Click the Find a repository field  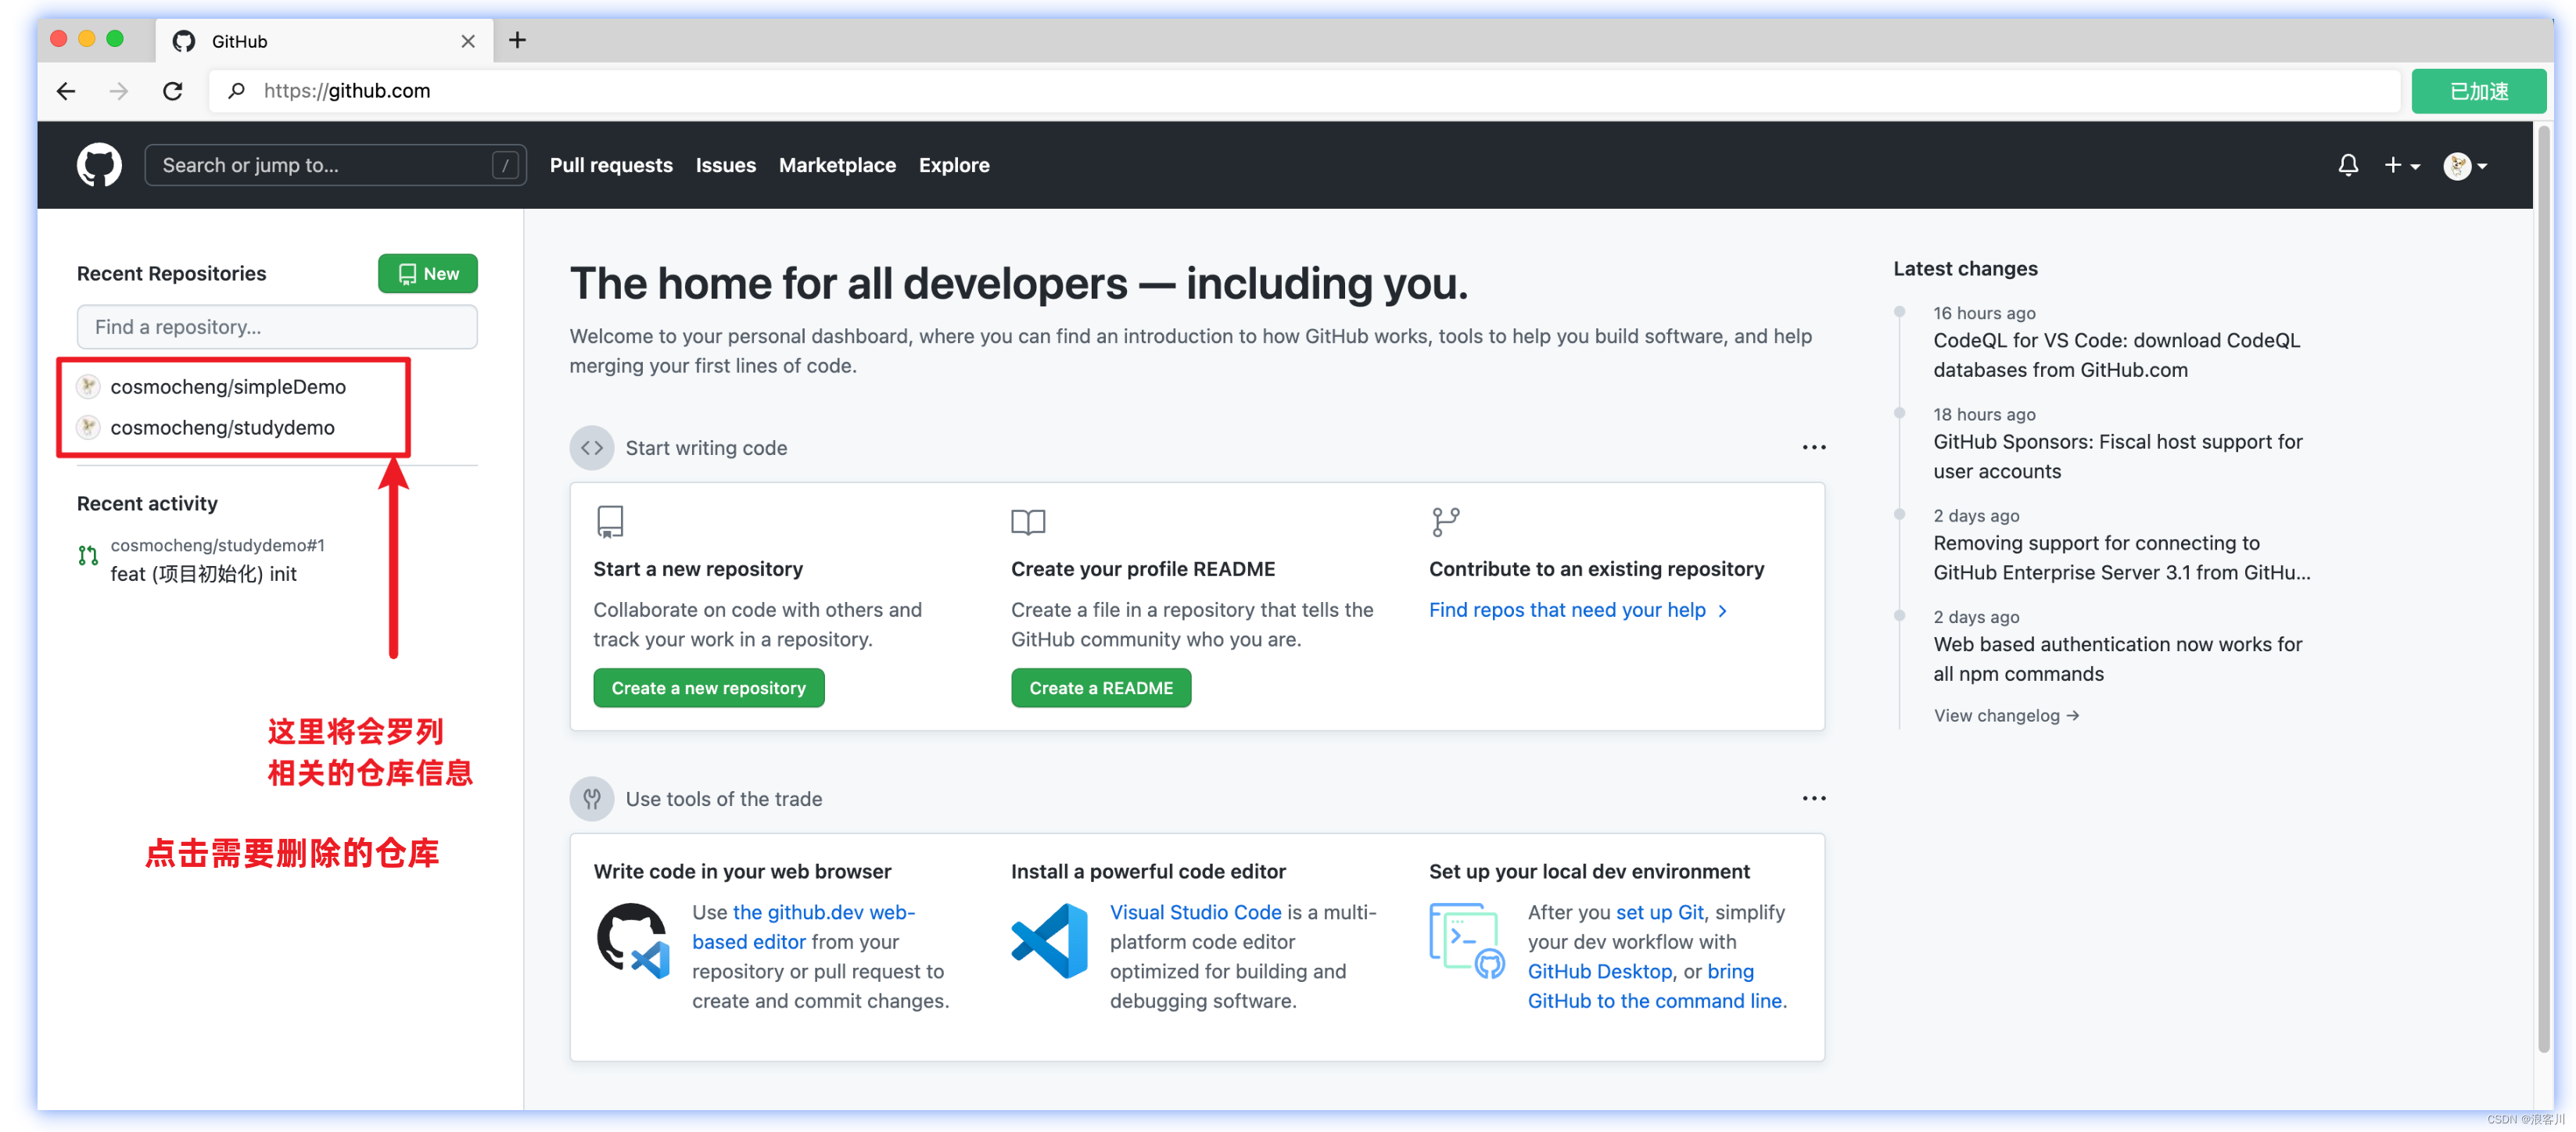point(277,327)
